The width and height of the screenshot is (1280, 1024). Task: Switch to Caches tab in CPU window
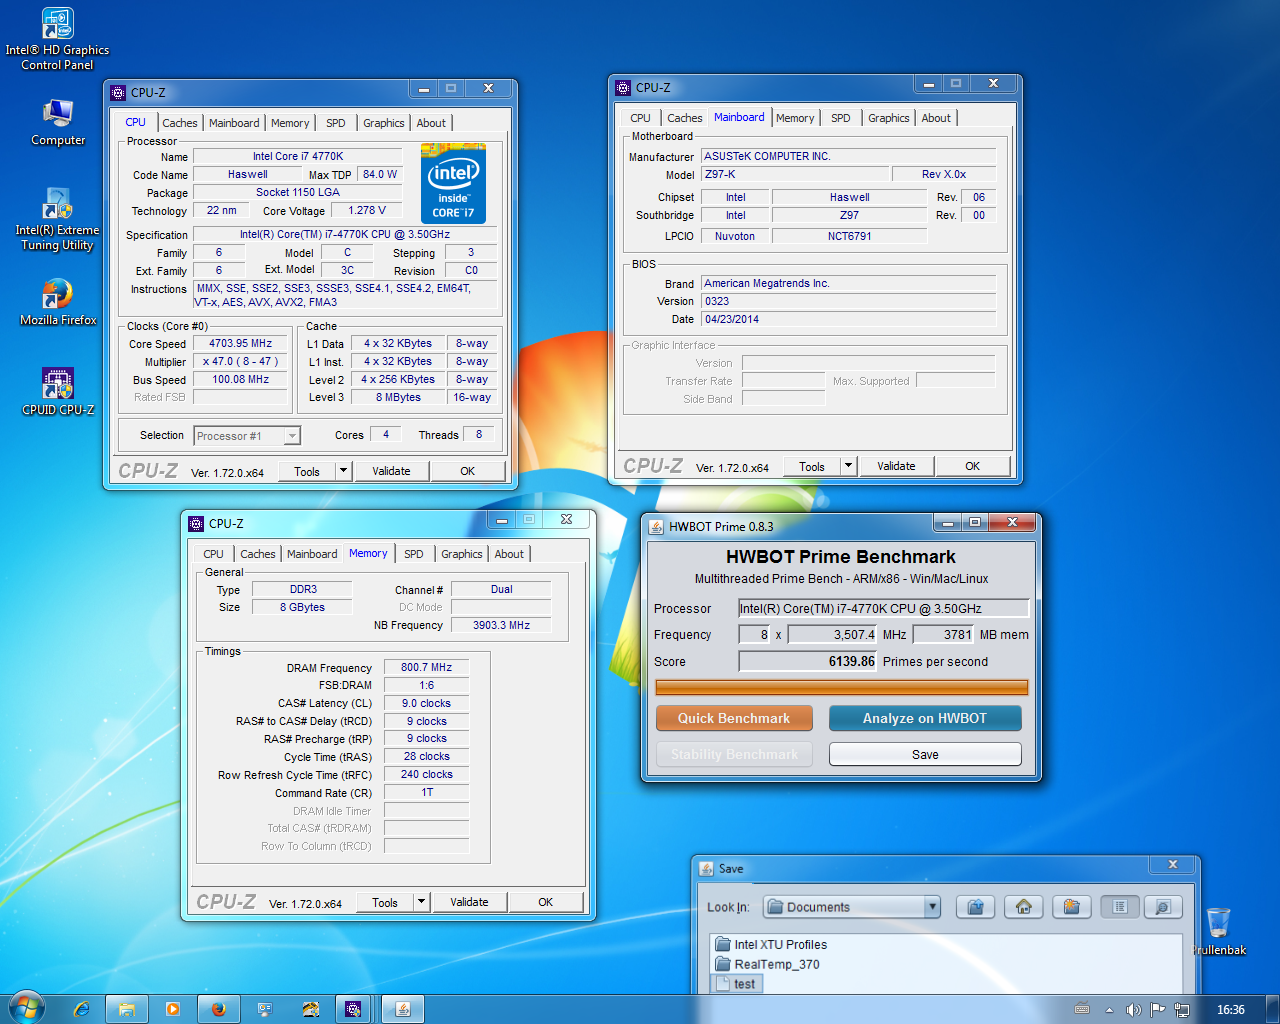(x=180, y=123)
